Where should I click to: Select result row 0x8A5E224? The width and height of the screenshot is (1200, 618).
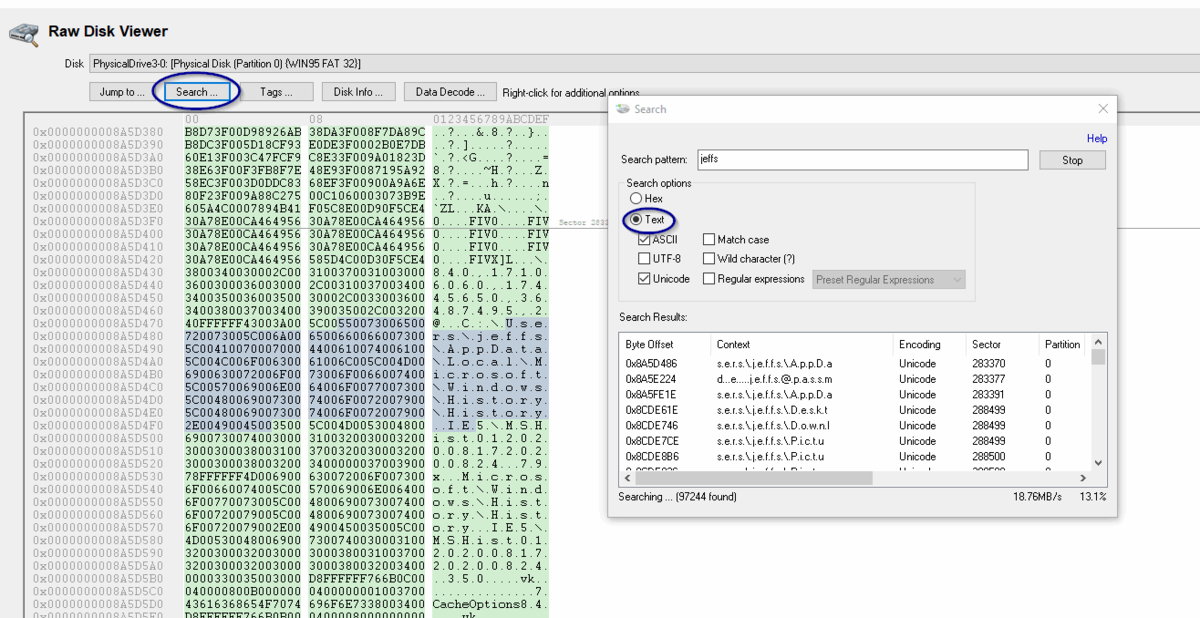pos(855,380)
